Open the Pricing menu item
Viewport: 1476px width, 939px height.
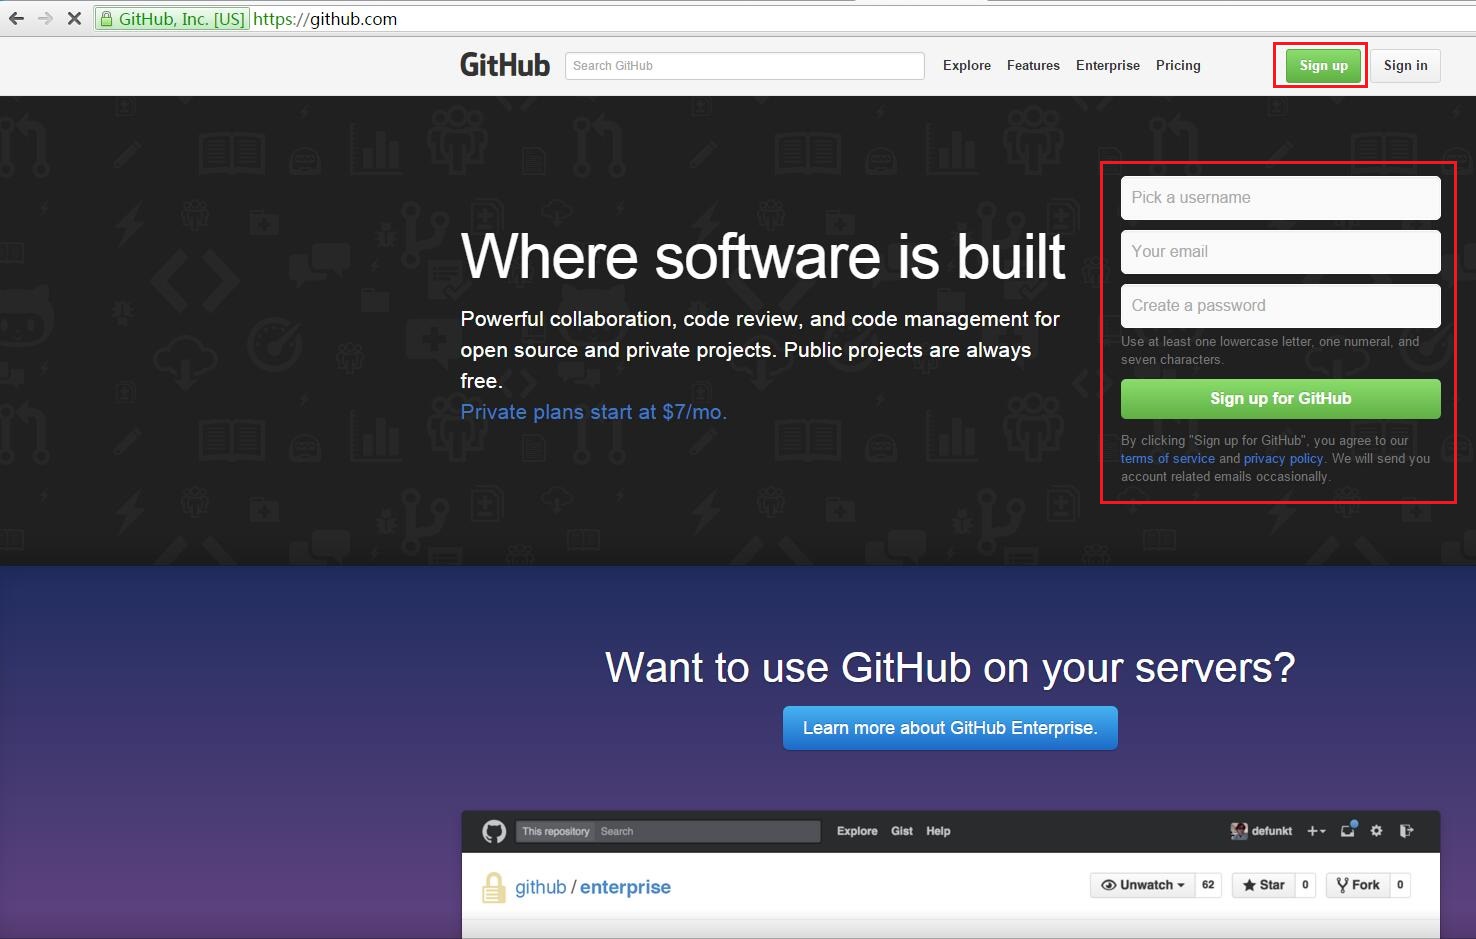(1178, 65)
